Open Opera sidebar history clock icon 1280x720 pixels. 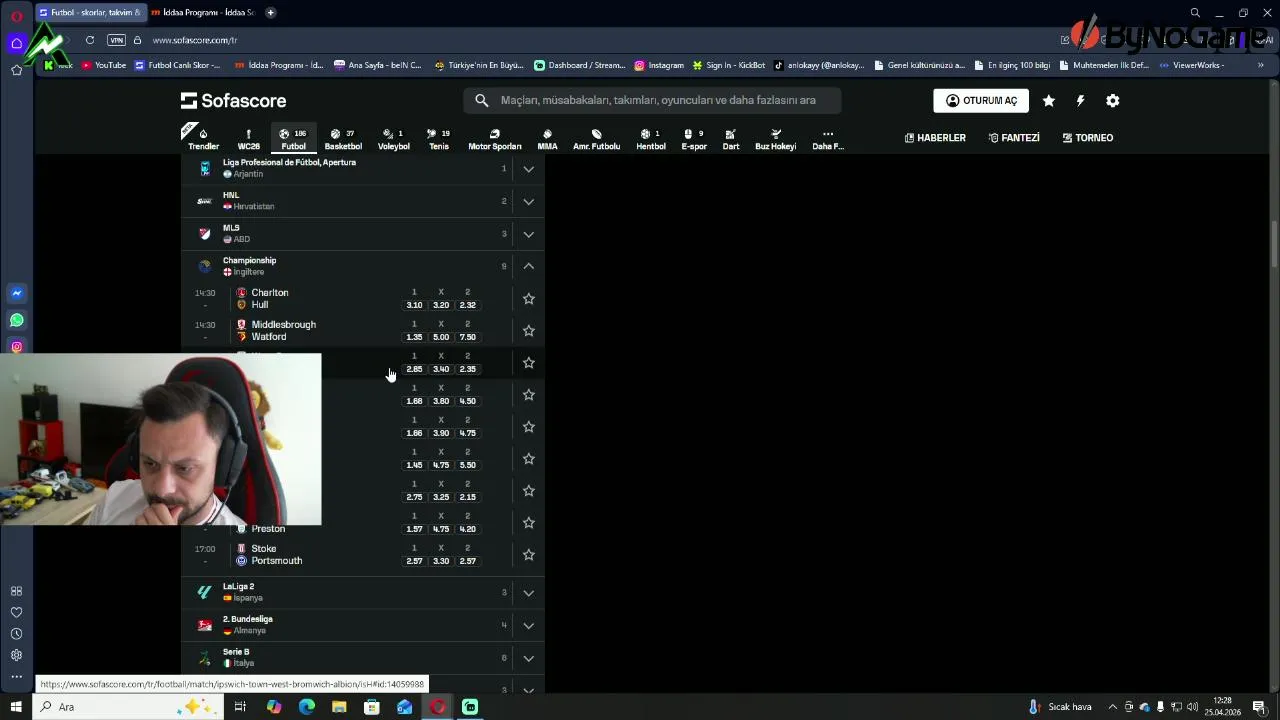pos(16,634)
